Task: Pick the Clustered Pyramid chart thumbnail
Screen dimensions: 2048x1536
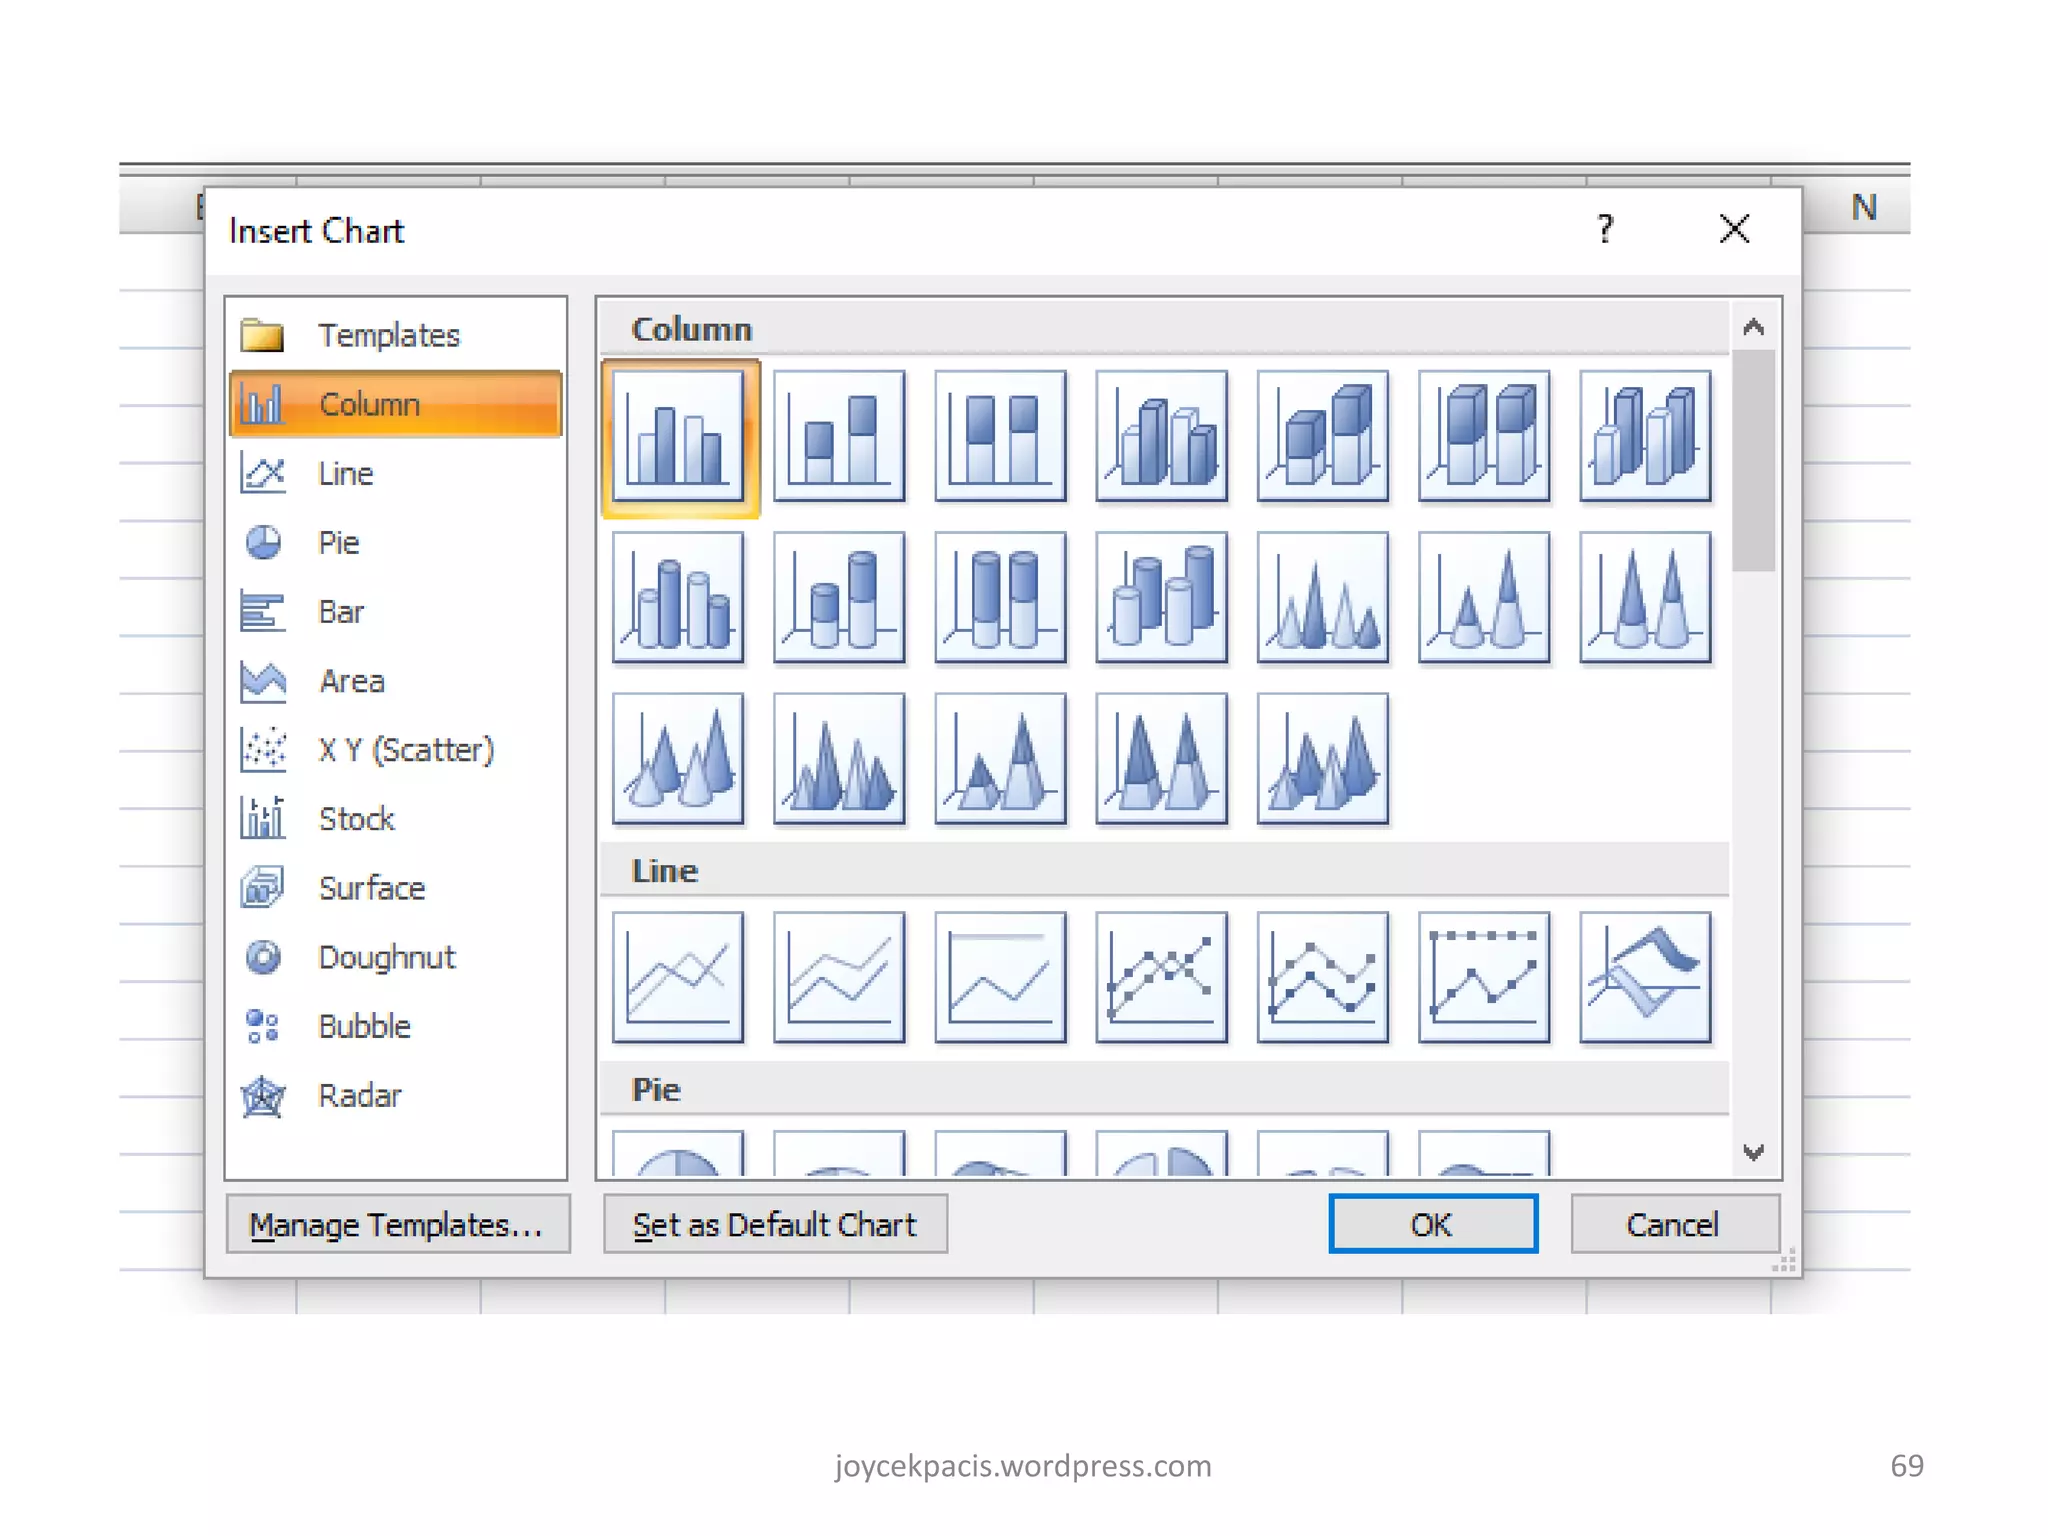Action: (x=839, y=759)
